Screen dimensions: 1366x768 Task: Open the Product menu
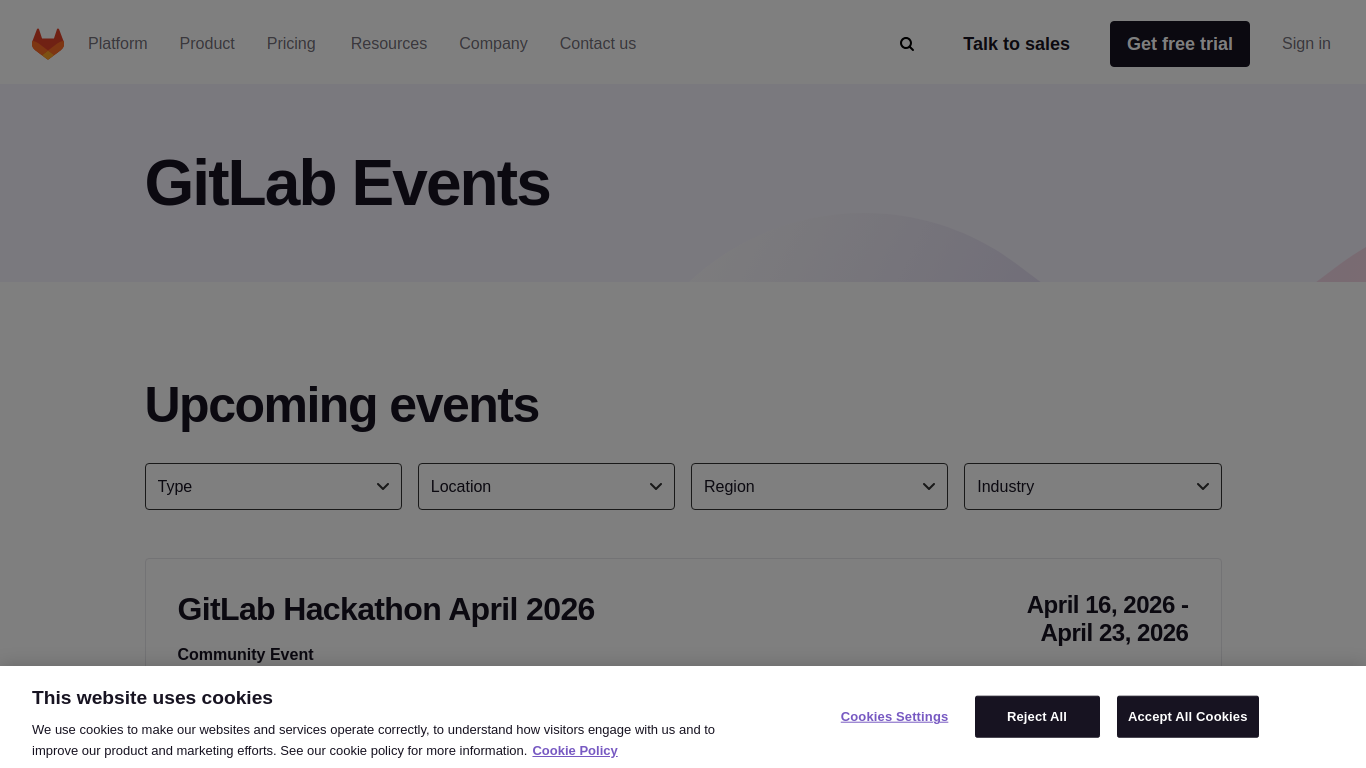click(x=207, y=44)
